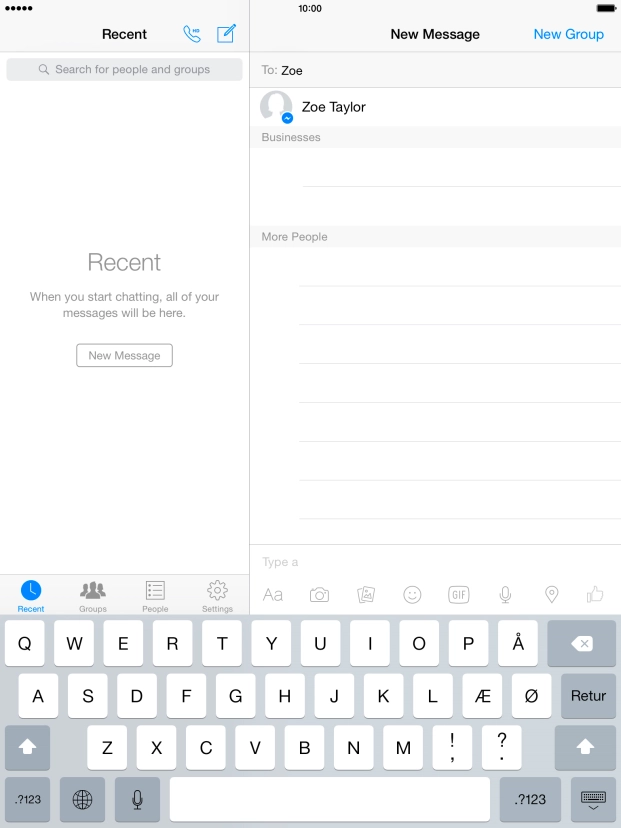Tap the New Message button under Recent
The image size is (621, 828).
[x=124, y=355]
